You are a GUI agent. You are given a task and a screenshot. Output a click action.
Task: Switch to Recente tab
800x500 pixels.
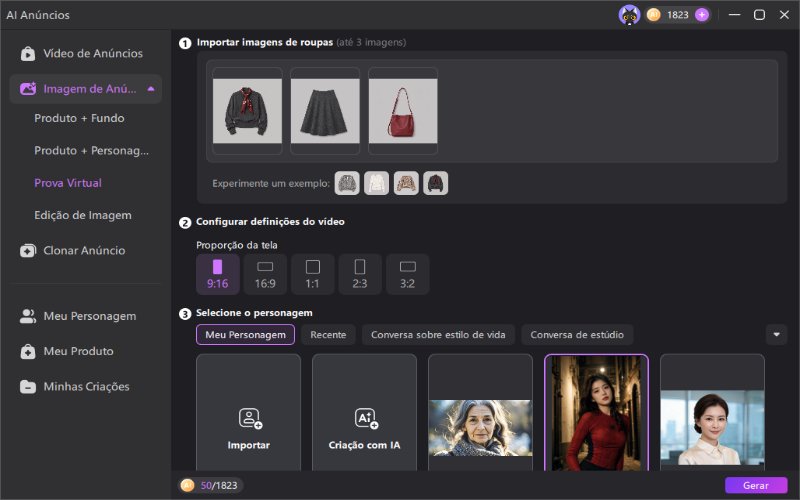[328, 335]
